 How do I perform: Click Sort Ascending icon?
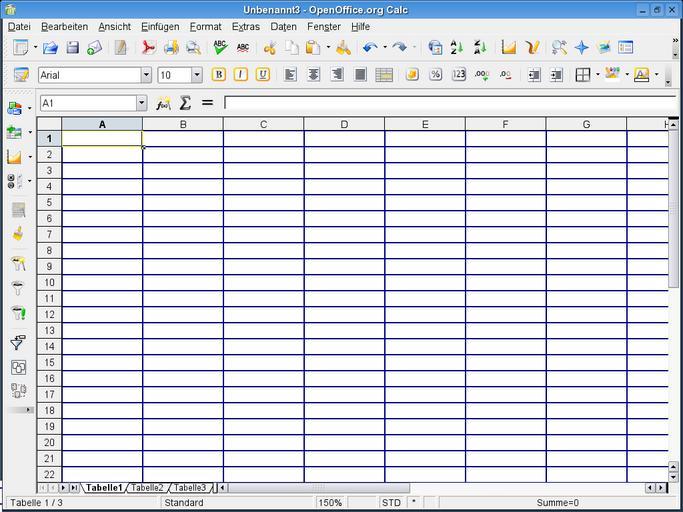pos(457,47)
